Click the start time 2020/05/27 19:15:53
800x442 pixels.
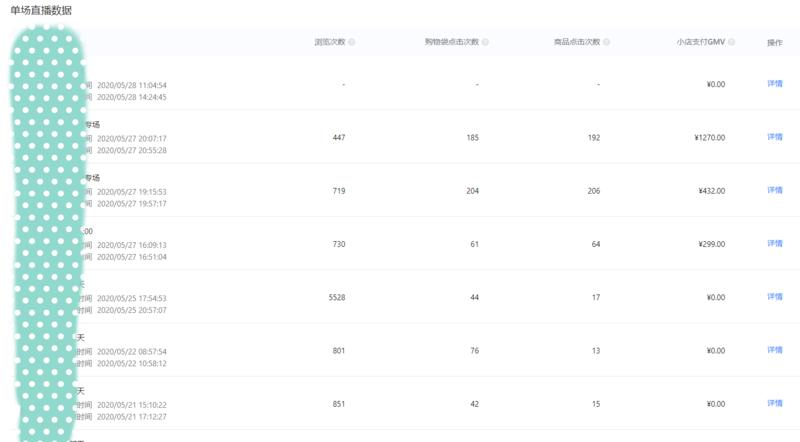click(x=131, y=191)
